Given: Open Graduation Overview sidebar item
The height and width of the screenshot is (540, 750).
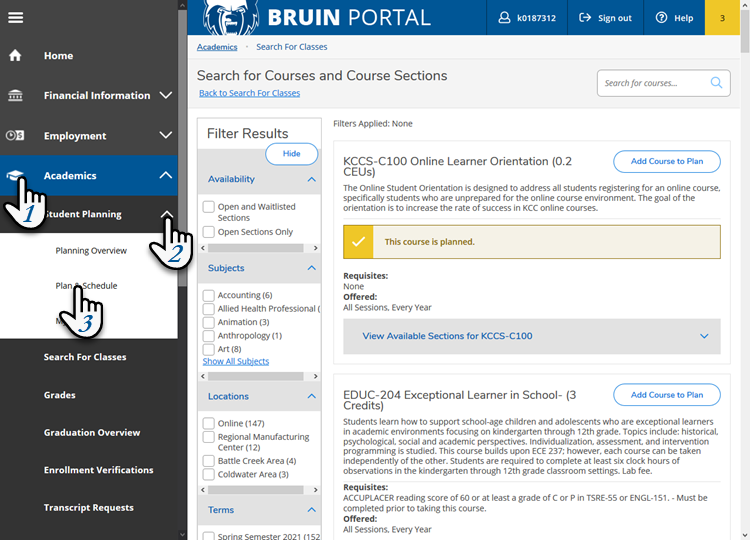Looking at the screenshot, I should [92, 432].
